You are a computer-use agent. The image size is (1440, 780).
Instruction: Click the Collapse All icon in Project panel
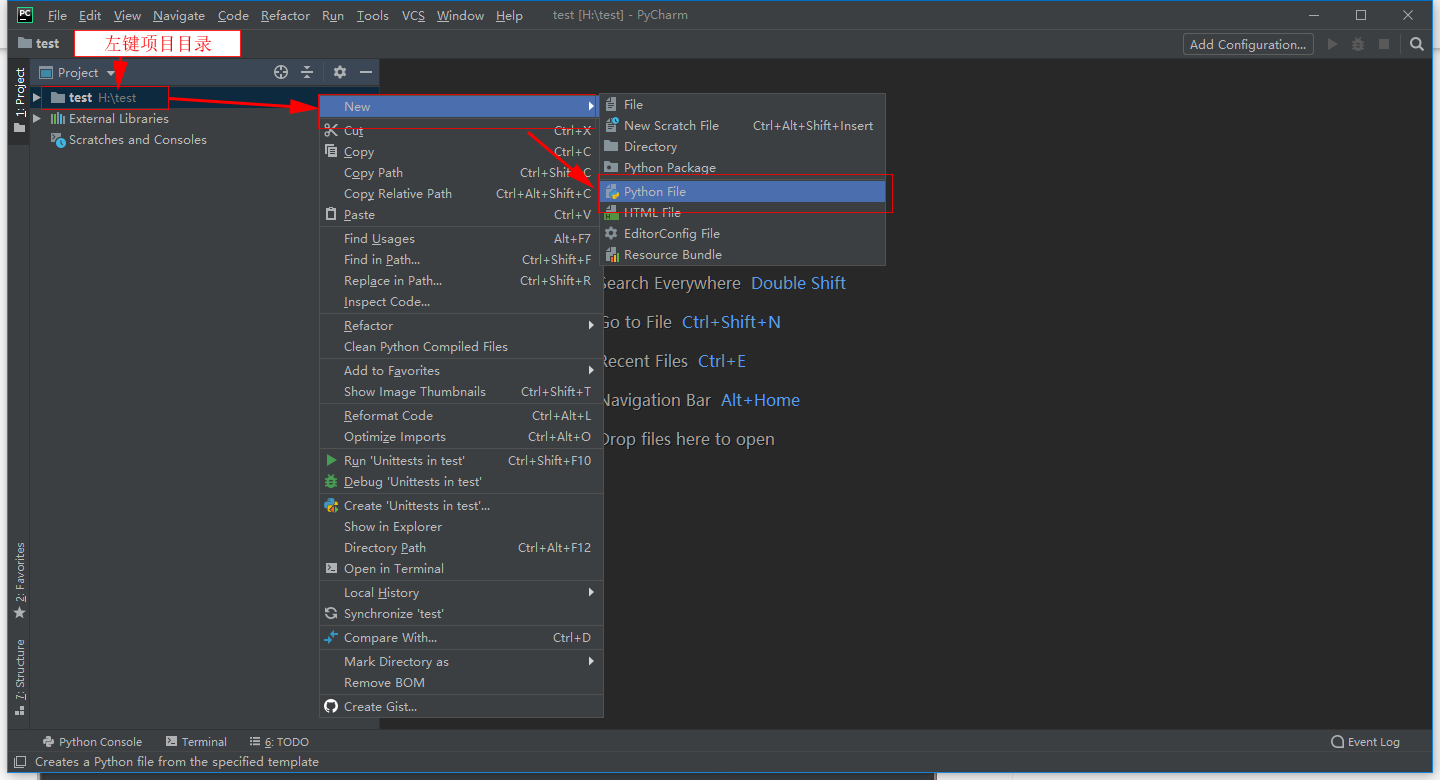coord(307,72)
